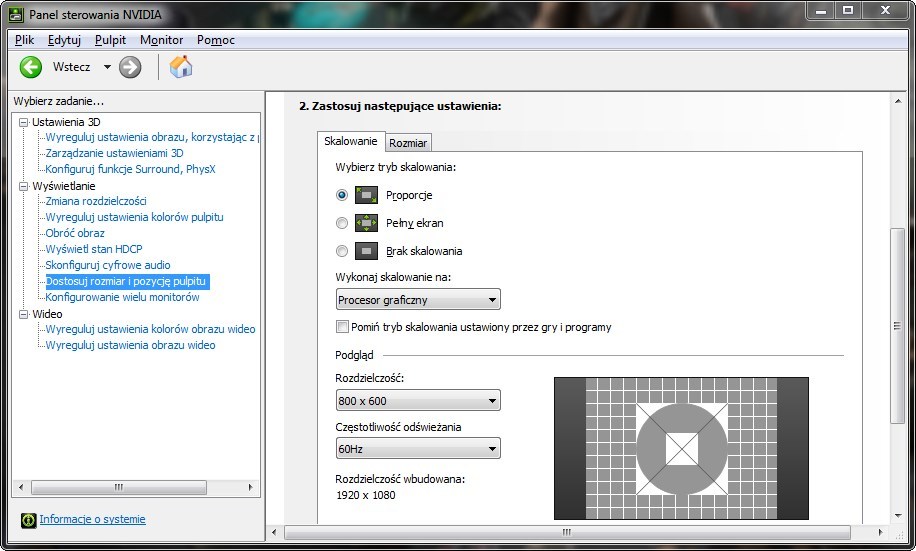Open Wyreguluj ustawienia kolorów pulpitu

134,217
